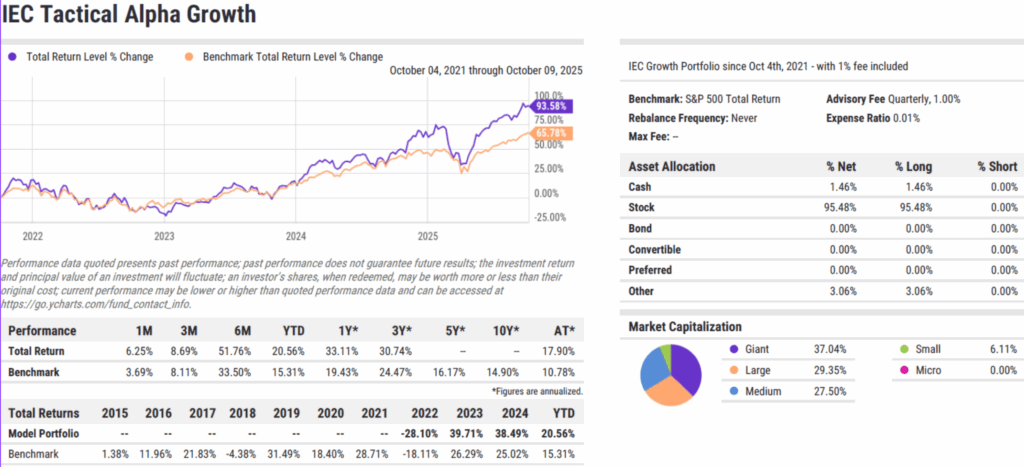Screen dimensions: 1024x467
Task: Click the 2023 label on chart axis
Action: coord(163,237)
